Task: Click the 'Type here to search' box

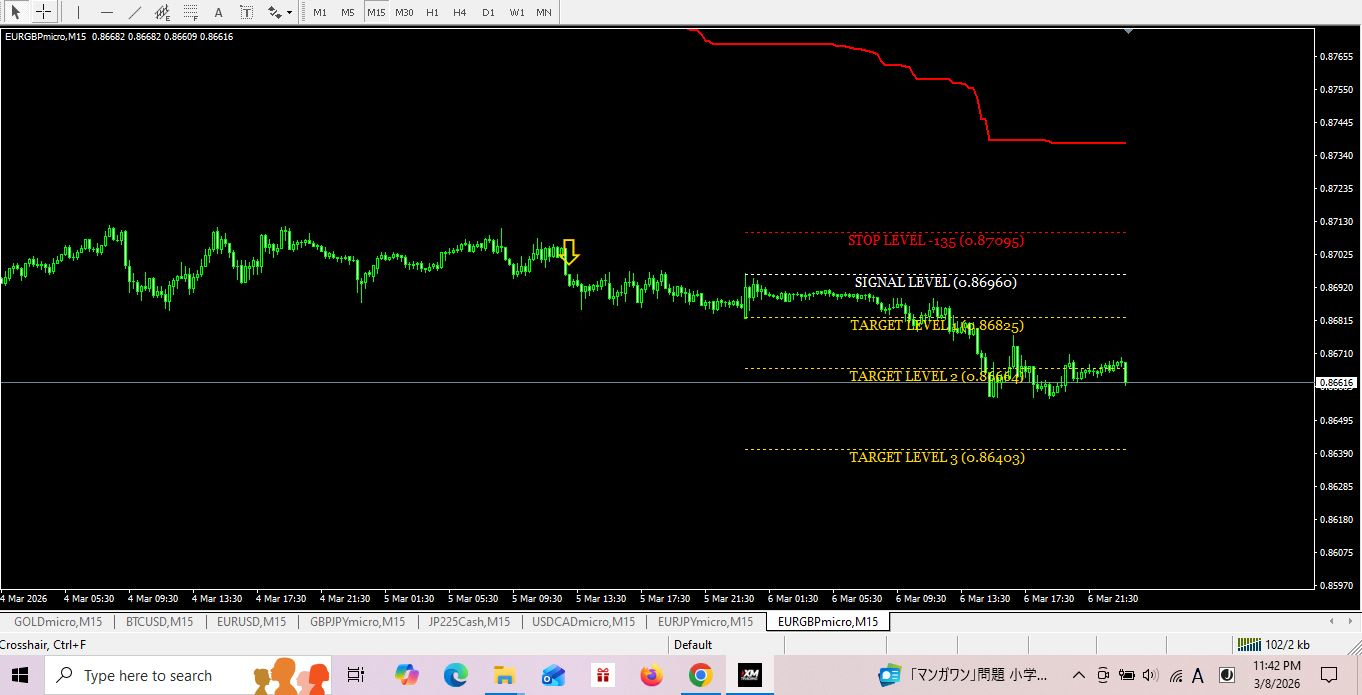Action: [190, 675]
